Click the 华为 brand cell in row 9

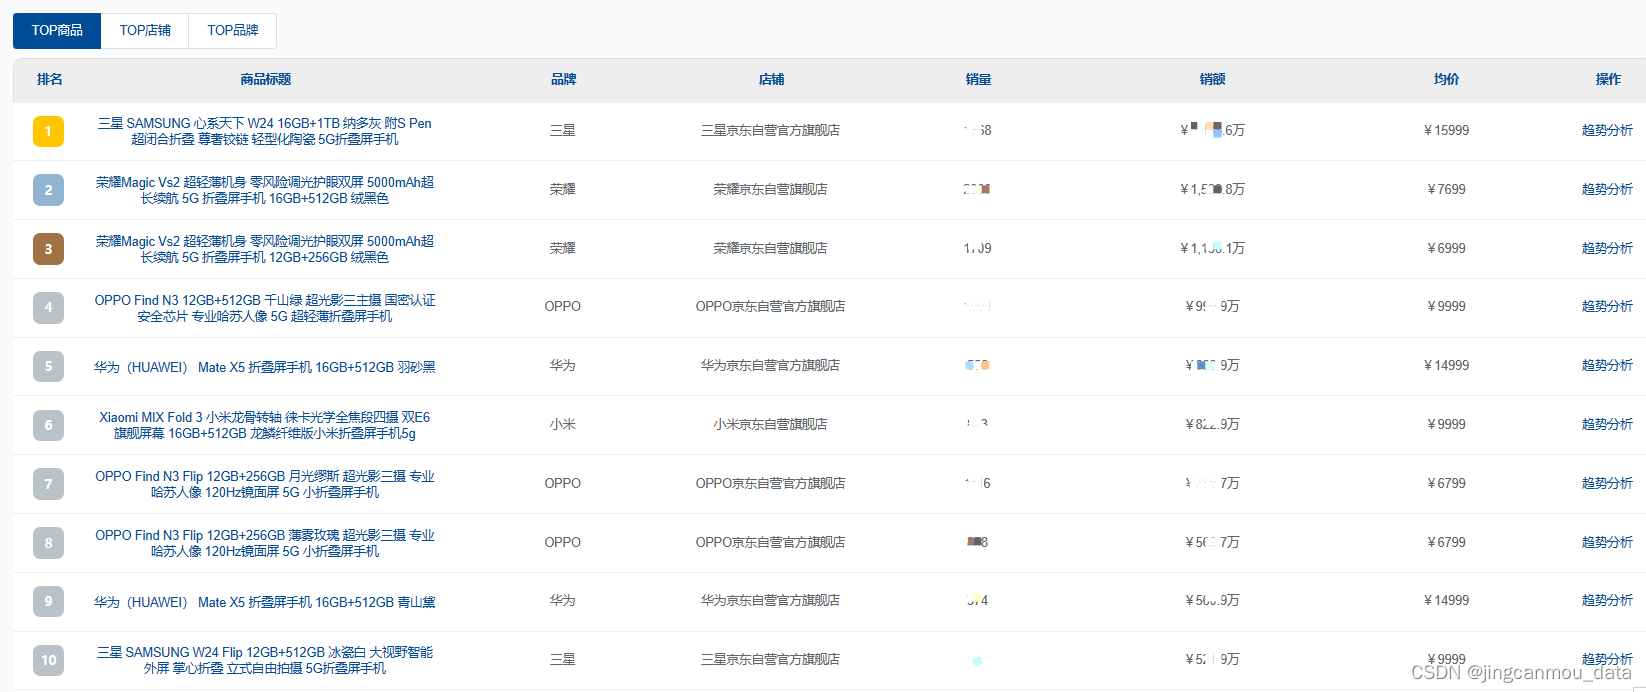coord(563,600)
